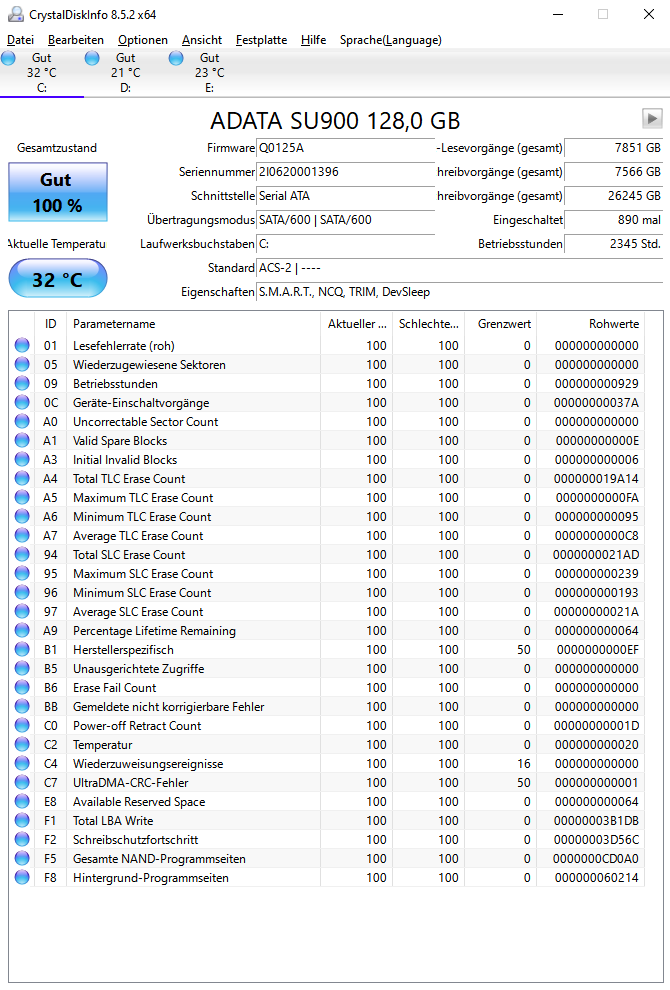The height and width of the screenshot is (990, 670).
Task: Click the Firmware field Q0125A
Action: [345, 148]
